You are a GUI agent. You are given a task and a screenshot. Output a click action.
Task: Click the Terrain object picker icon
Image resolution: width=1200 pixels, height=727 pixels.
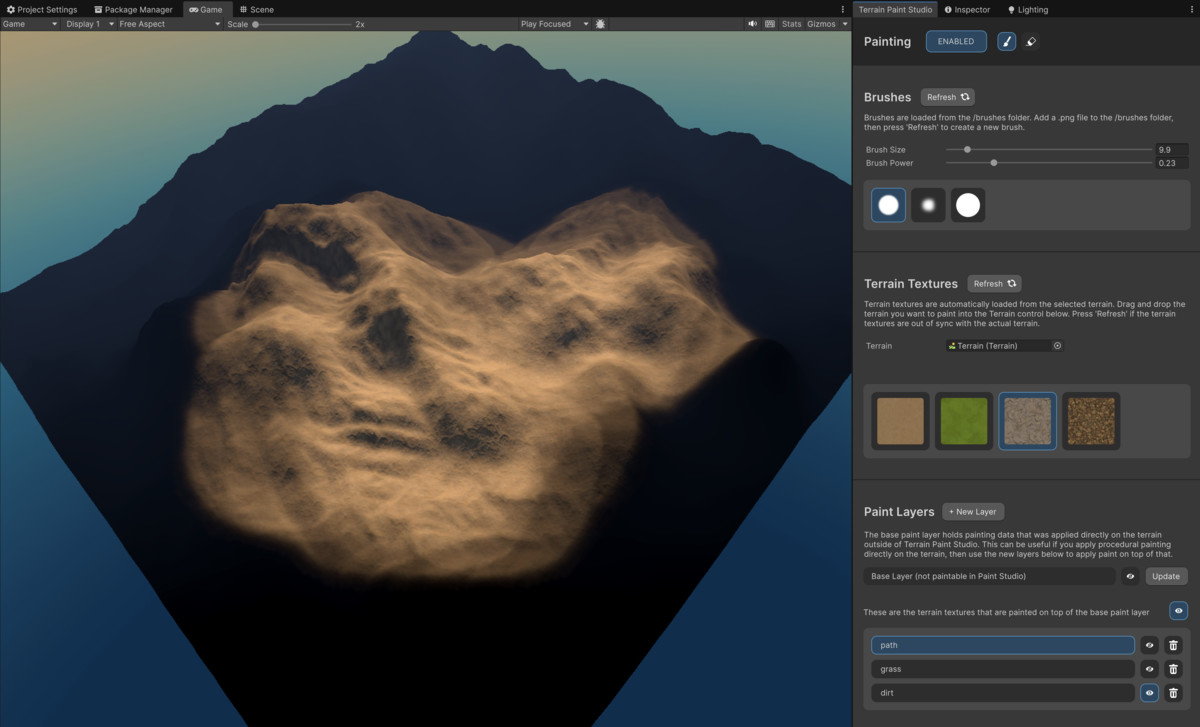1058,345
